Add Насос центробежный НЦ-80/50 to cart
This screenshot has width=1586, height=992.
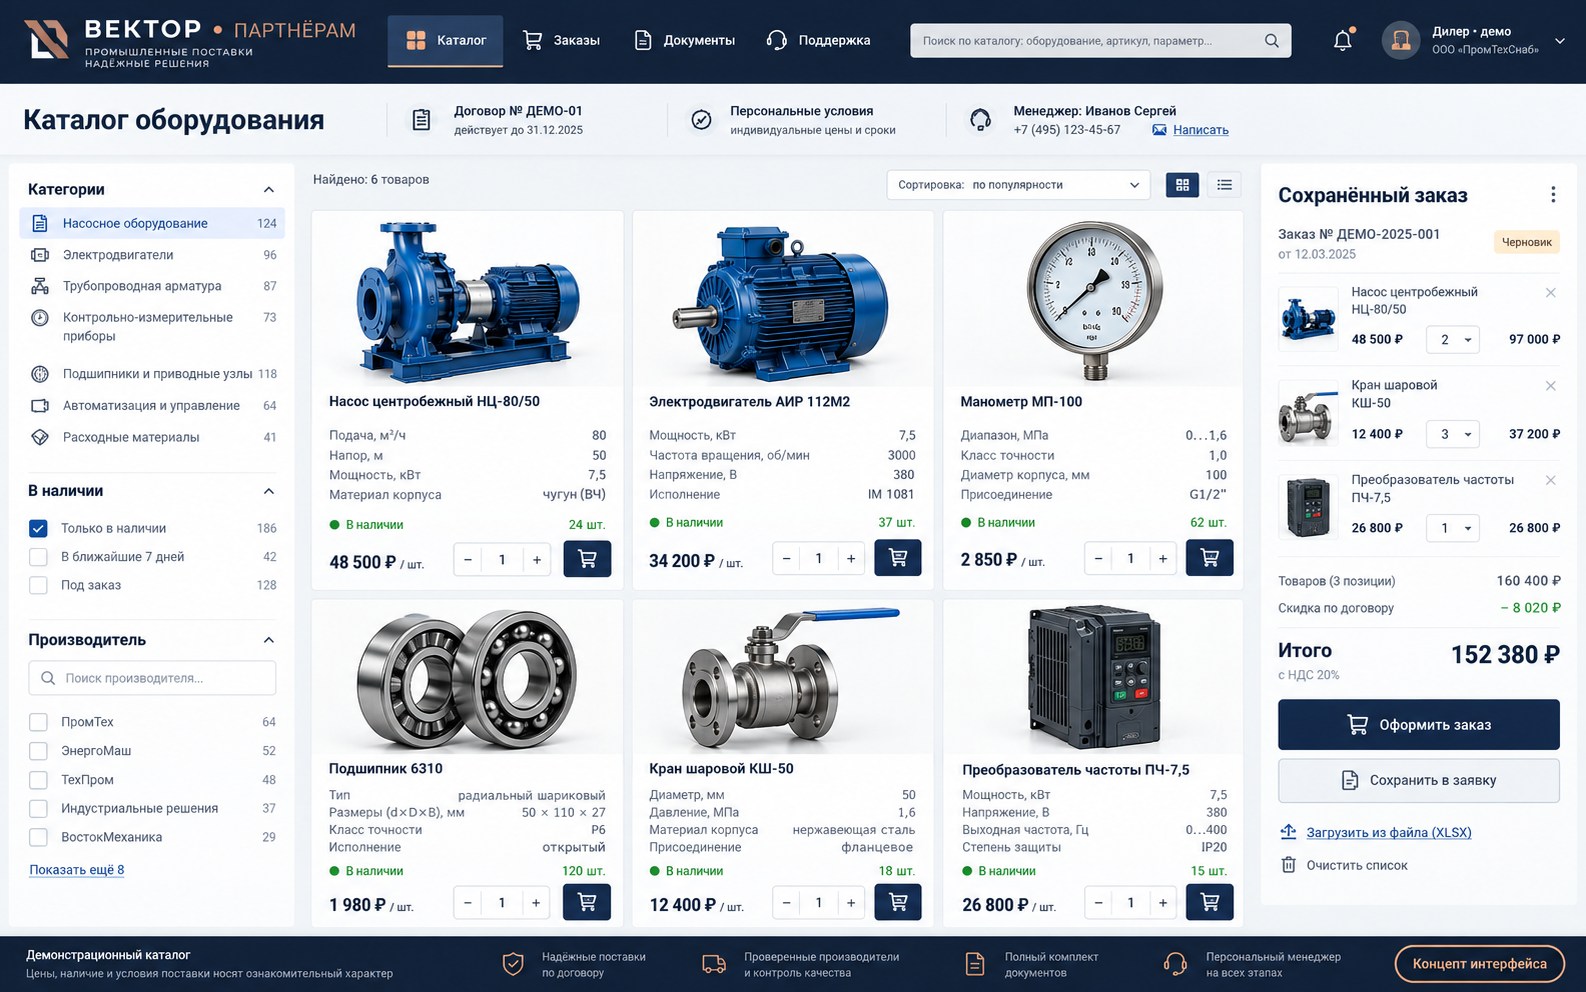click(587, 559)
